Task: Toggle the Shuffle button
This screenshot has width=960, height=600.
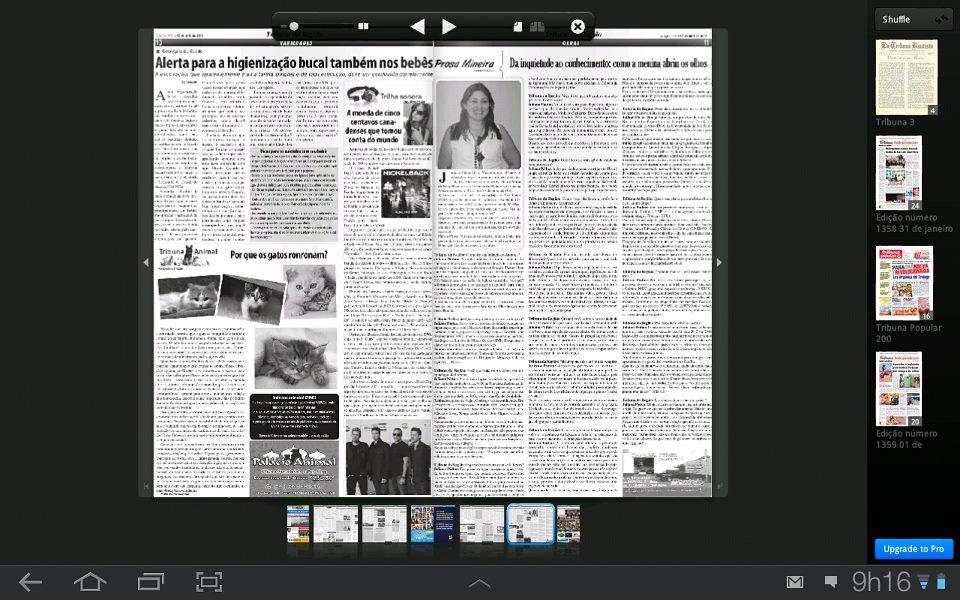Action: [x=914, y=19]
